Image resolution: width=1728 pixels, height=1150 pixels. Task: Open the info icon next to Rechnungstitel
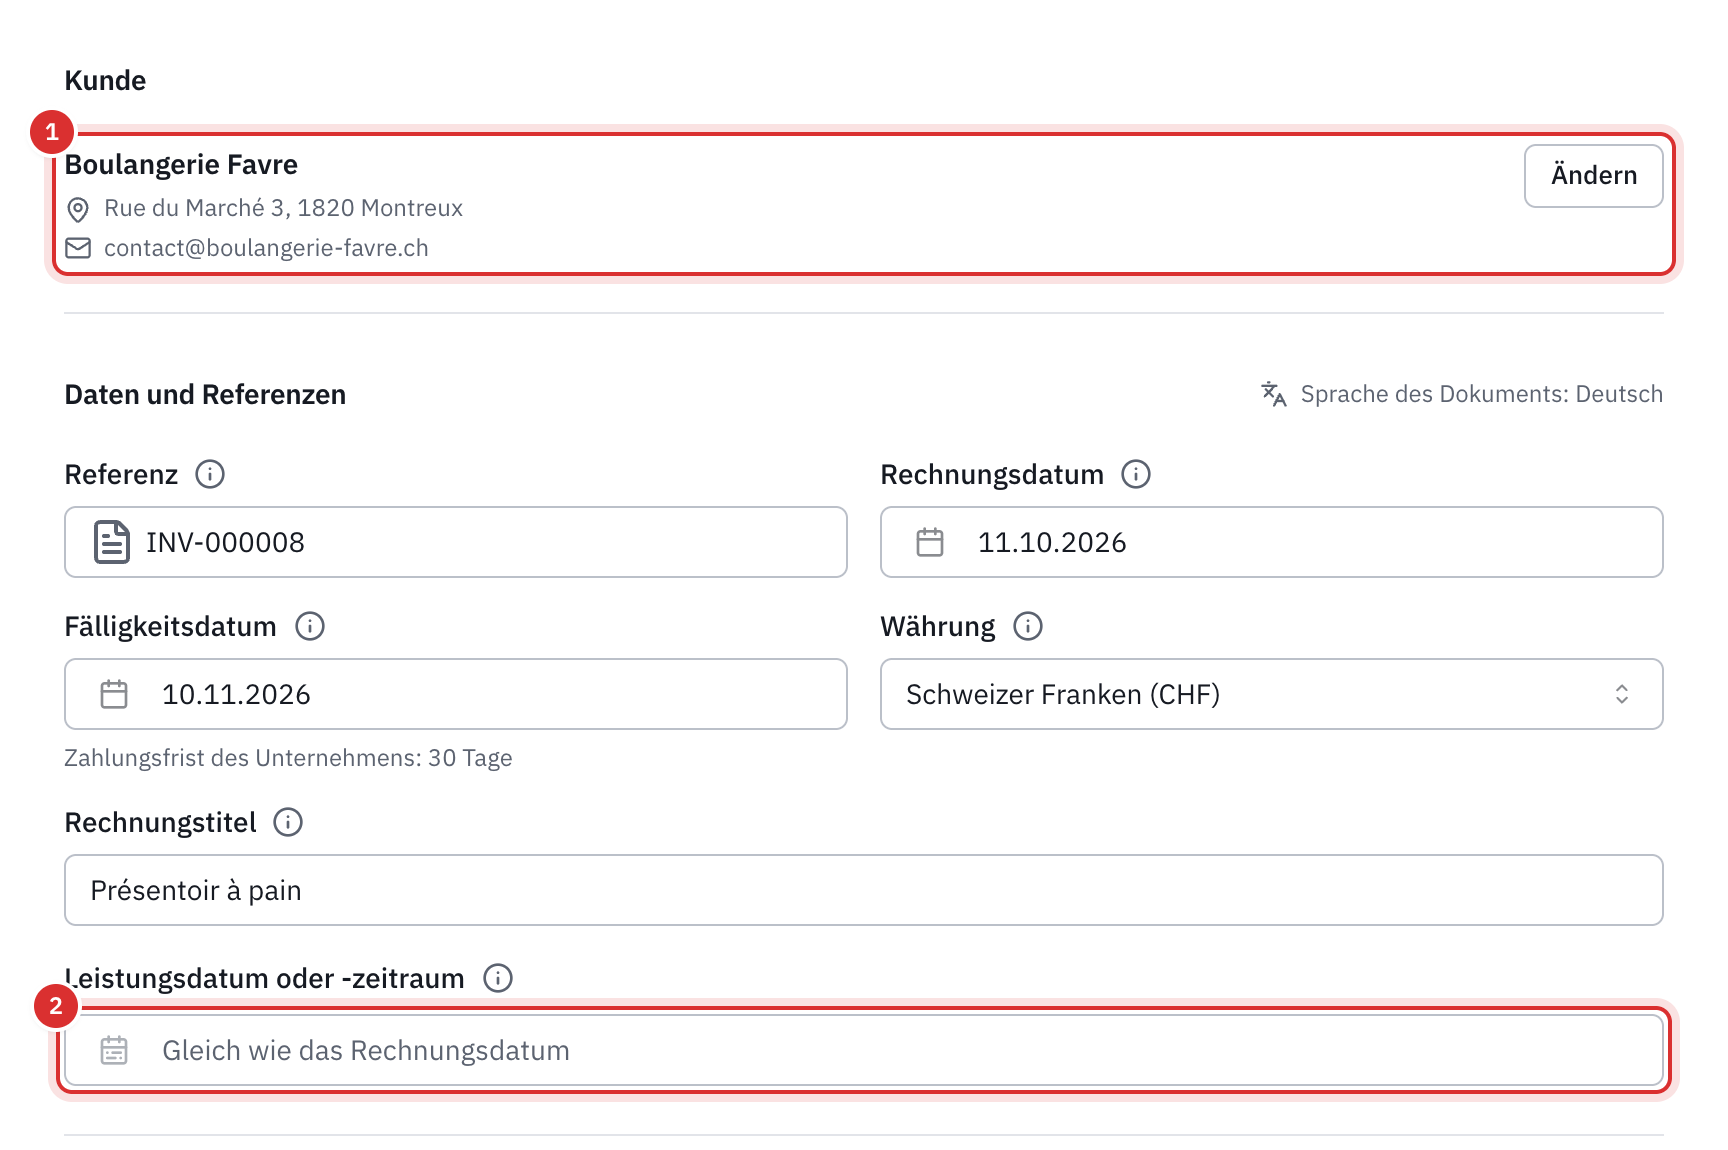pos(288,822)
